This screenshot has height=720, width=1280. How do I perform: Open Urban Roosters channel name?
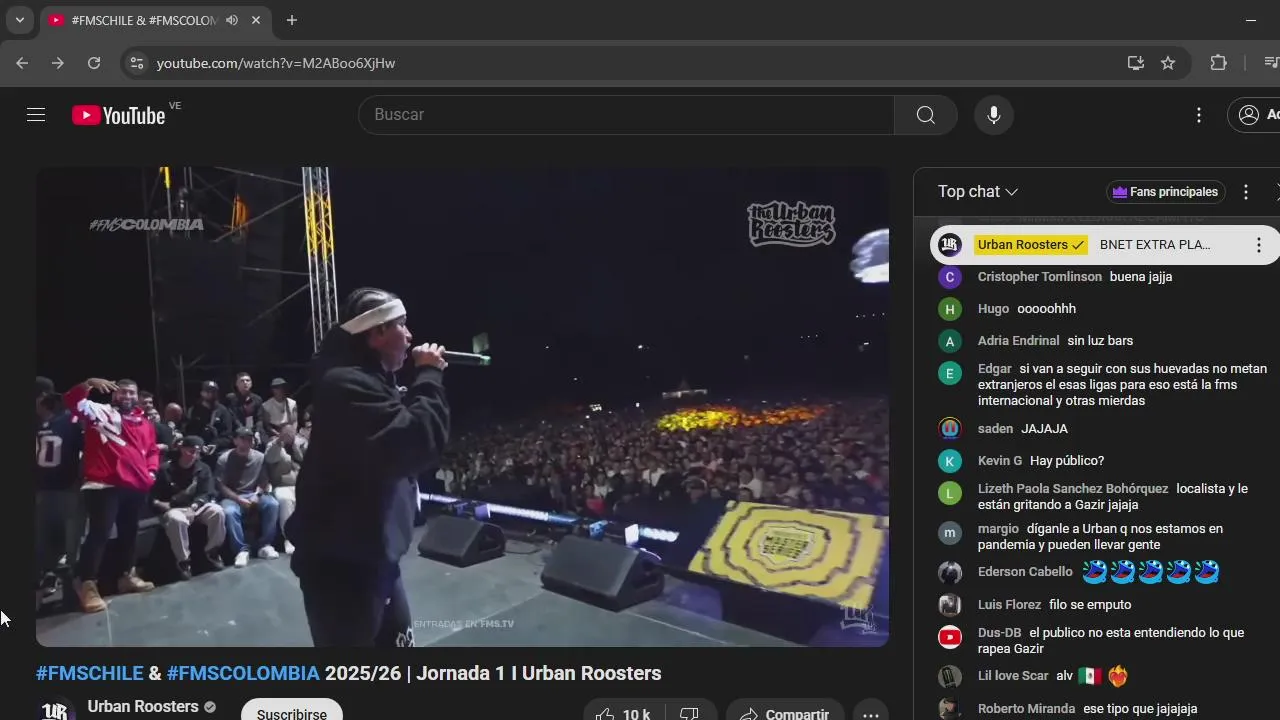tap(143, 706)
